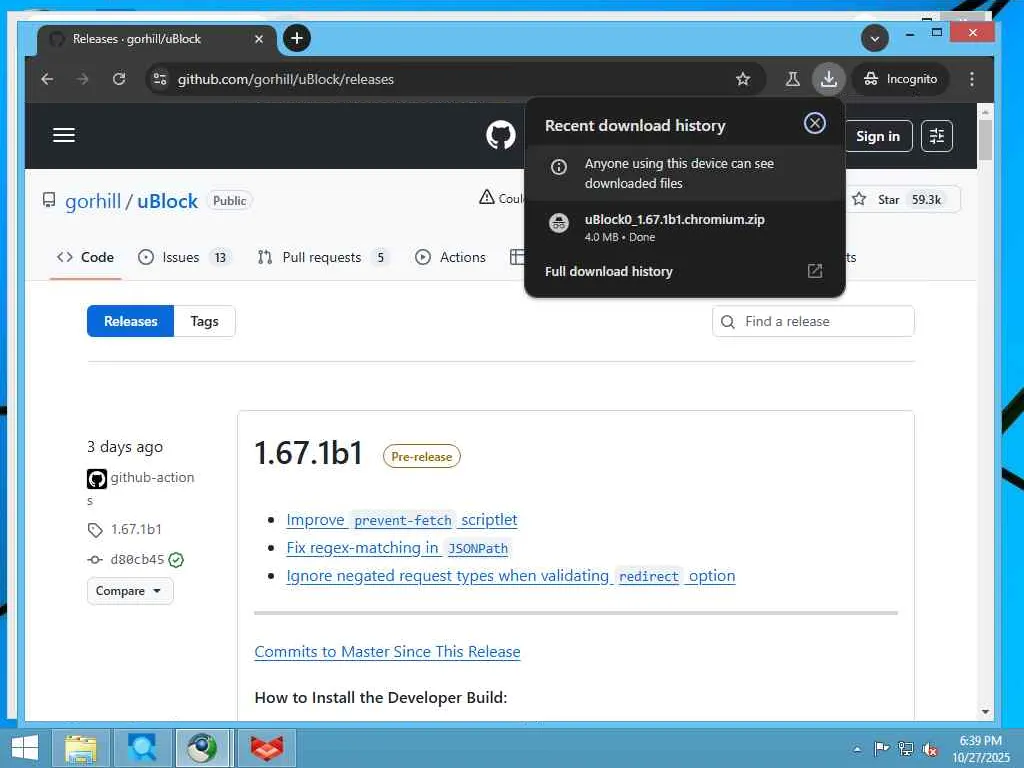Click the Chromium browser taskbar icon
This screenshot has height=768, width=1024.
pos(202,748)
